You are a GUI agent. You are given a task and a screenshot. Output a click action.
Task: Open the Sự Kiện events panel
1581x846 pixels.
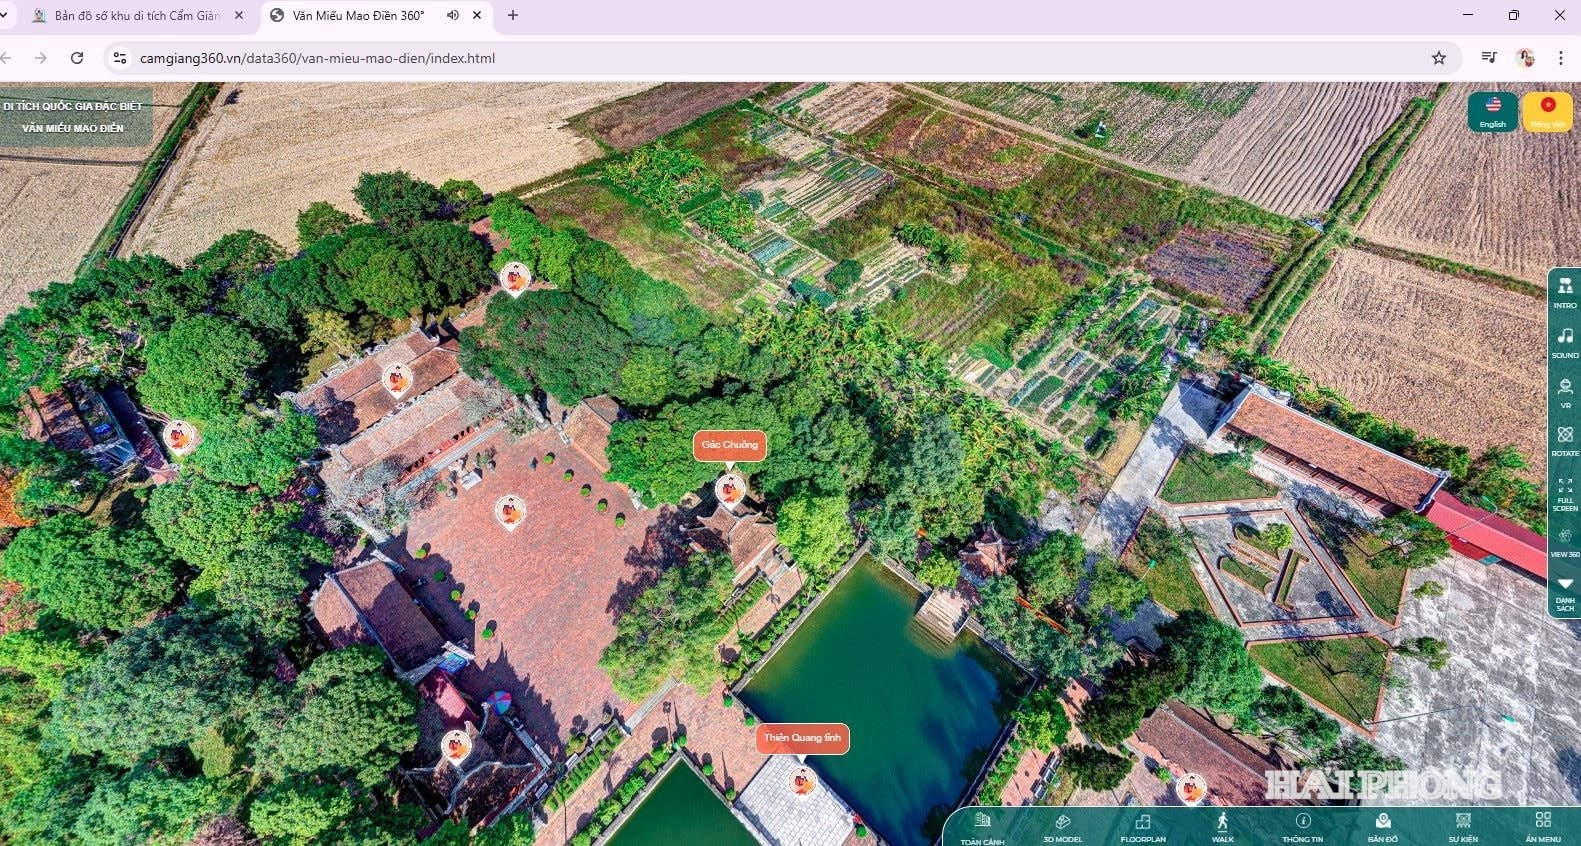pyautogui.click(x=1463, y=827)
